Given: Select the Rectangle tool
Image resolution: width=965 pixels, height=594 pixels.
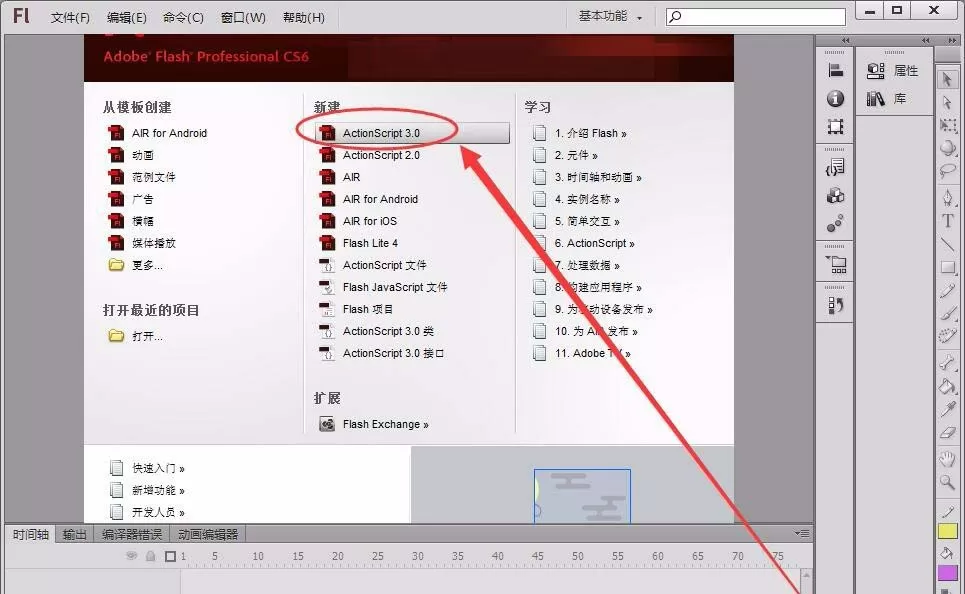Looking at the screenshot, I should click(x=948, y=268).
